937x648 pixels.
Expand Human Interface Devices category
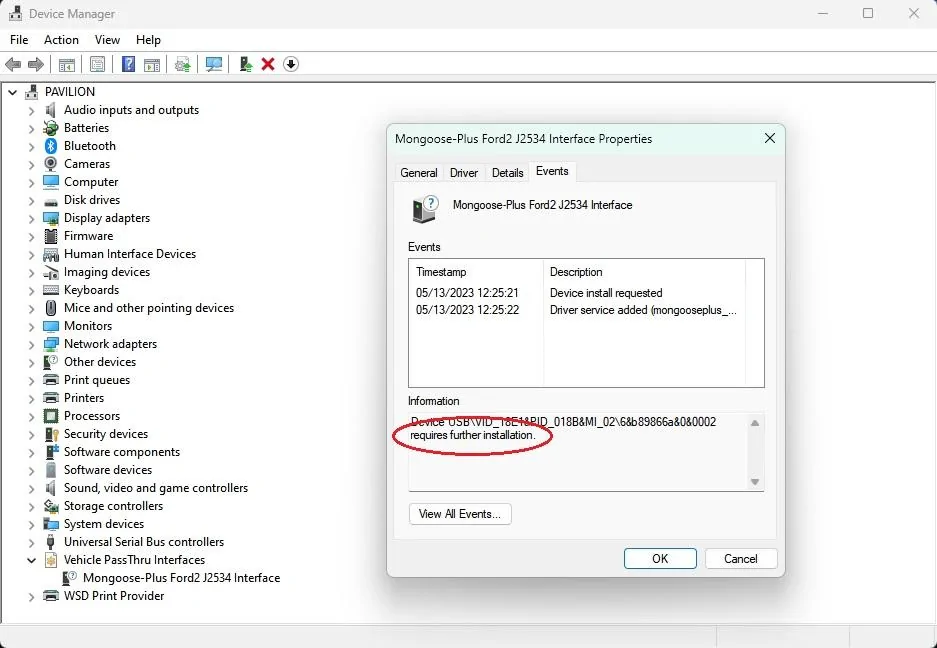click(x=32, y=255)
